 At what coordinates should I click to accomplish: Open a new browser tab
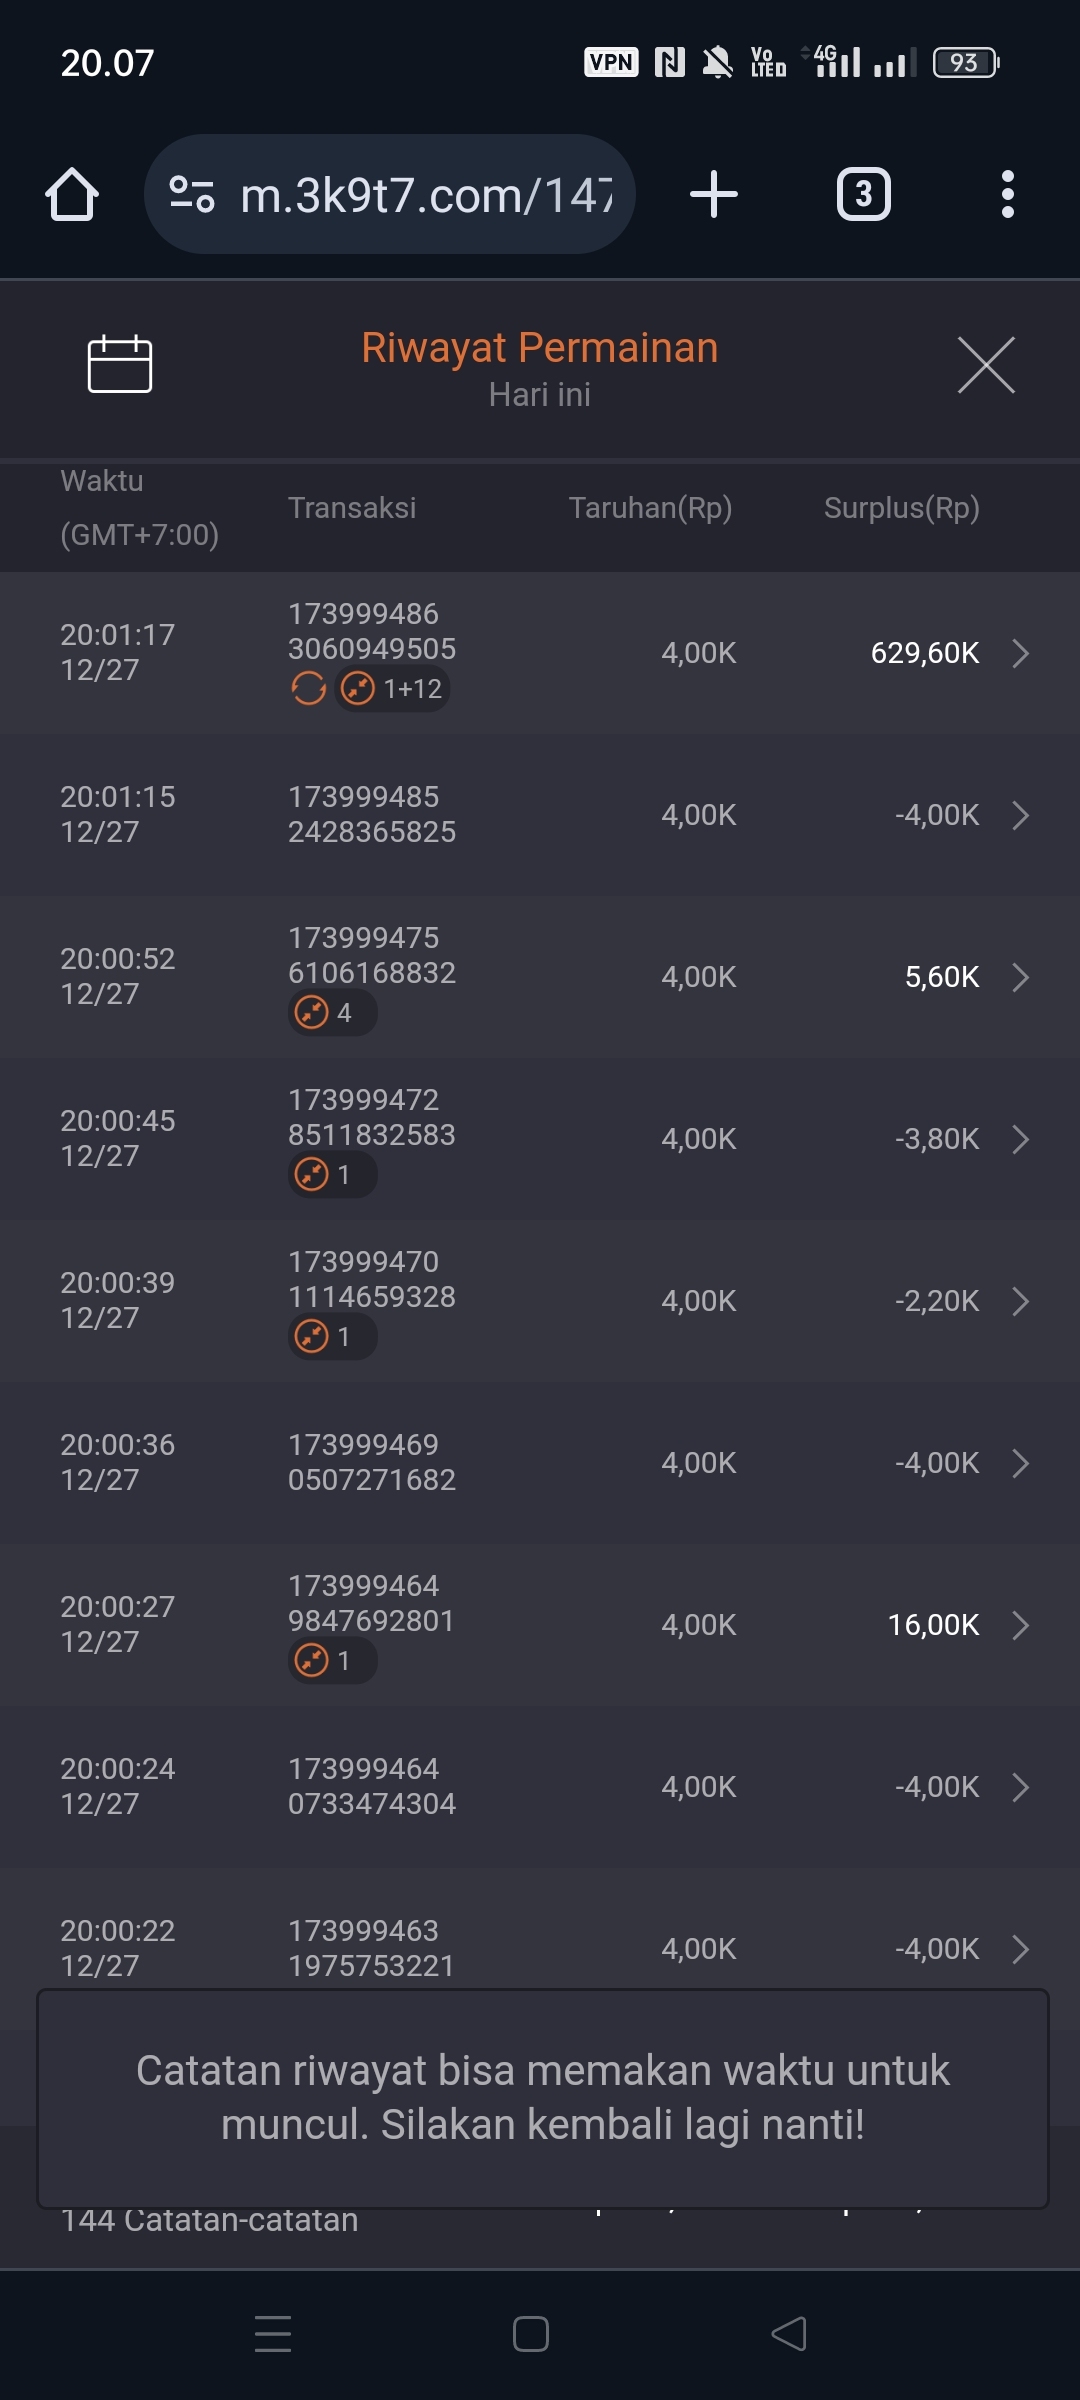714,194
